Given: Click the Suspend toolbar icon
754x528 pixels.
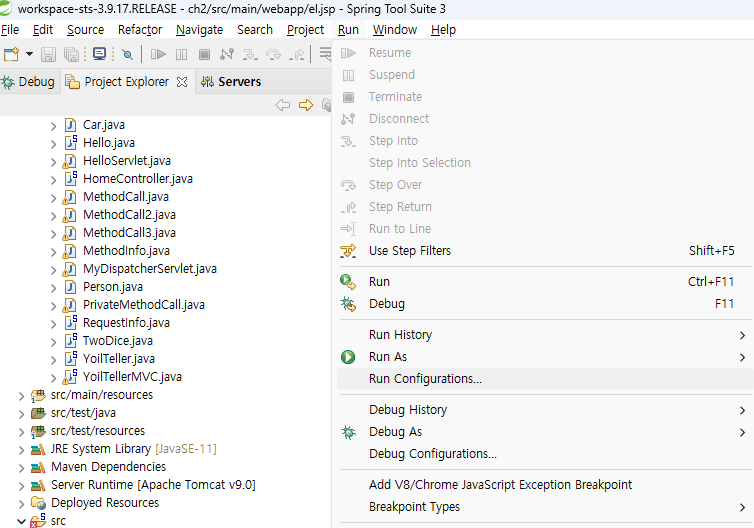Looking at the screenshot, I should pyautogui.click(x=181, y=54).
